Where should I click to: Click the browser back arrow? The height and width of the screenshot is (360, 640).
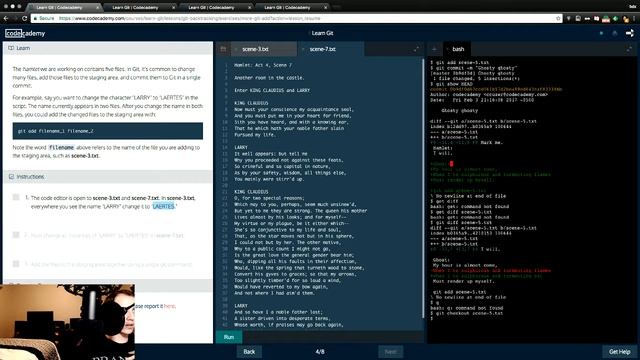coord(6,18)
